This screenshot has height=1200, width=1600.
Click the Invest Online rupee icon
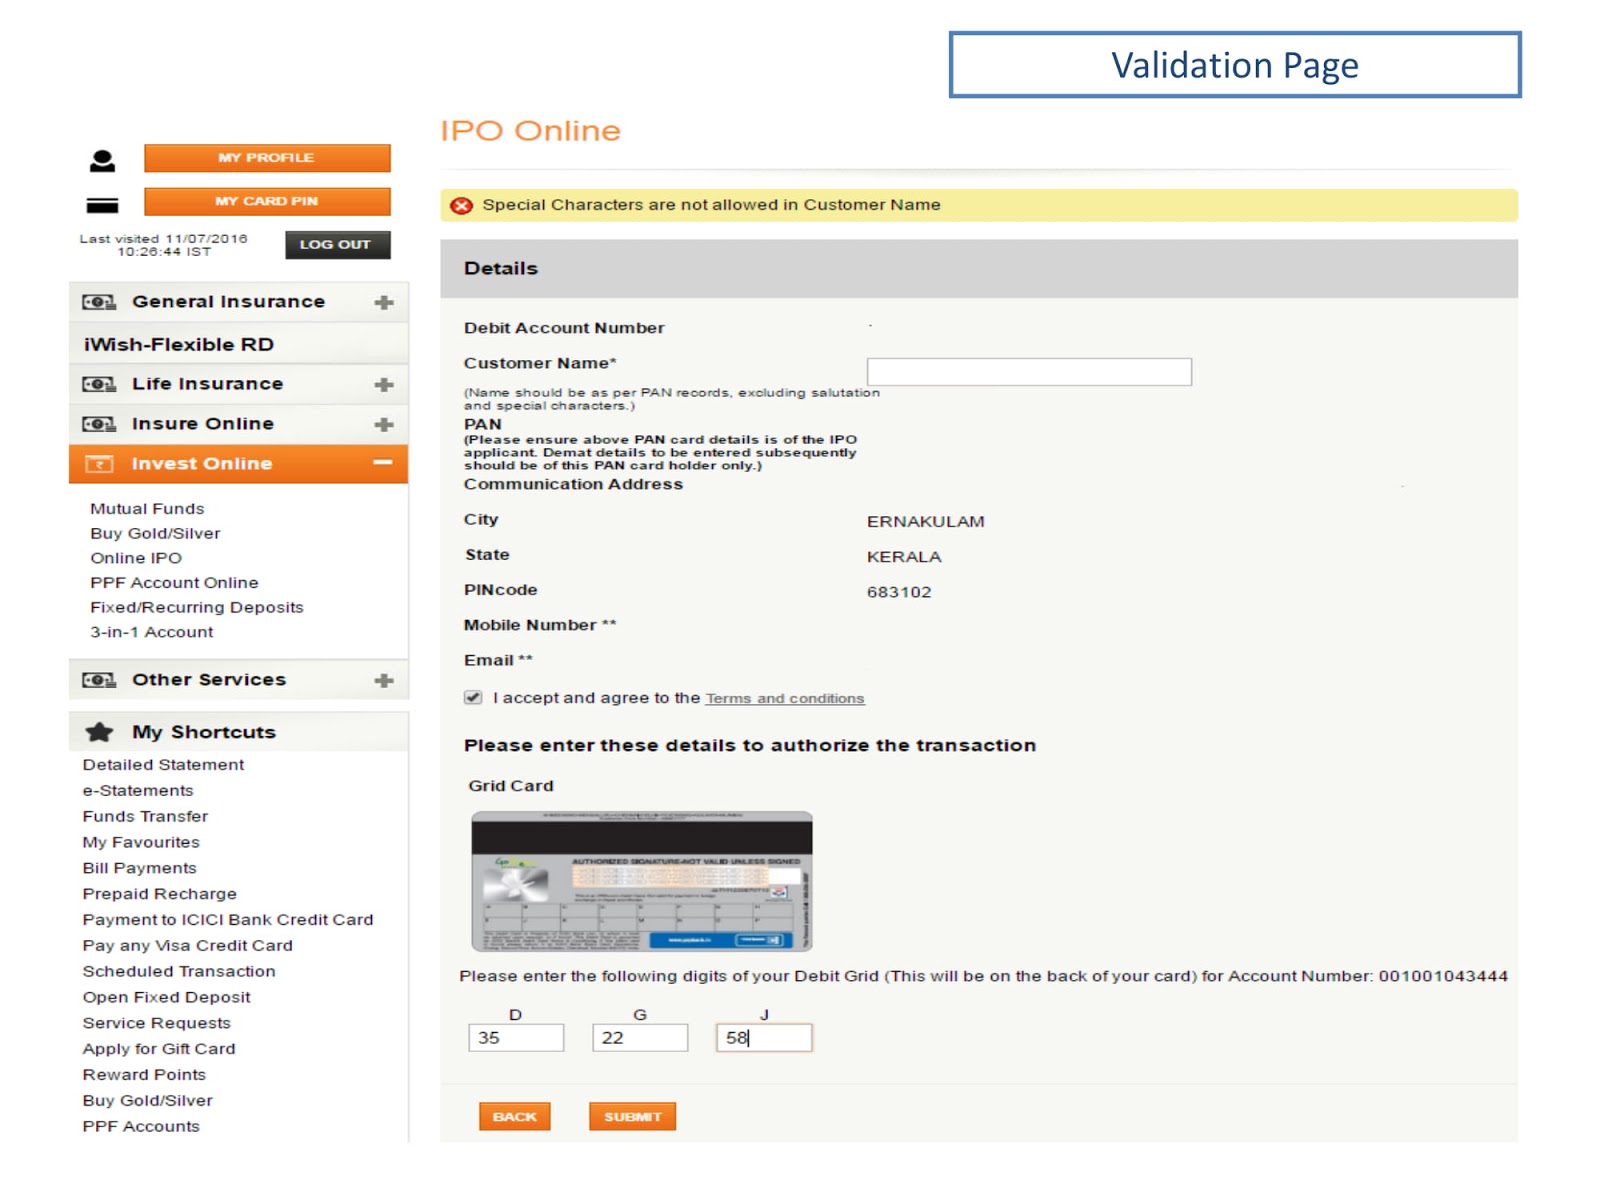[x=99, y=464]
